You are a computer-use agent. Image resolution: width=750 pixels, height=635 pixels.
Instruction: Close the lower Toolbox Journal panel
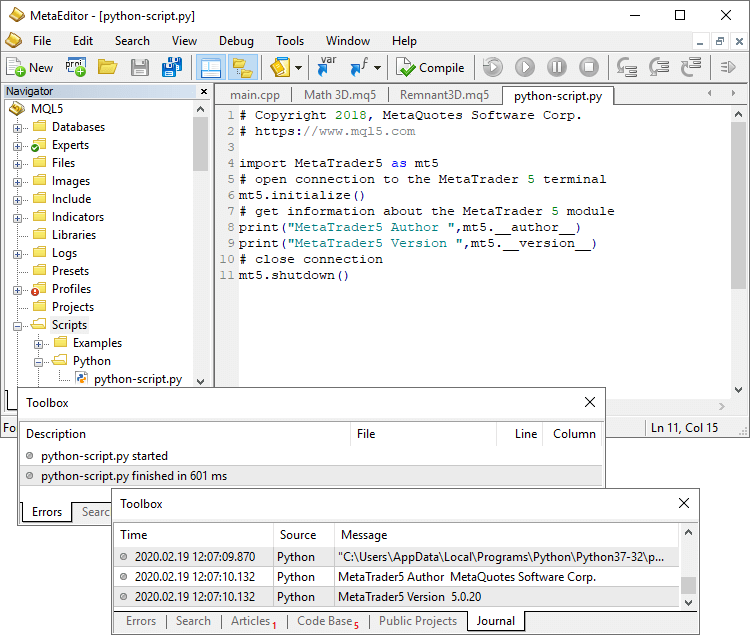pyautogui.click(x=684, y=503)
